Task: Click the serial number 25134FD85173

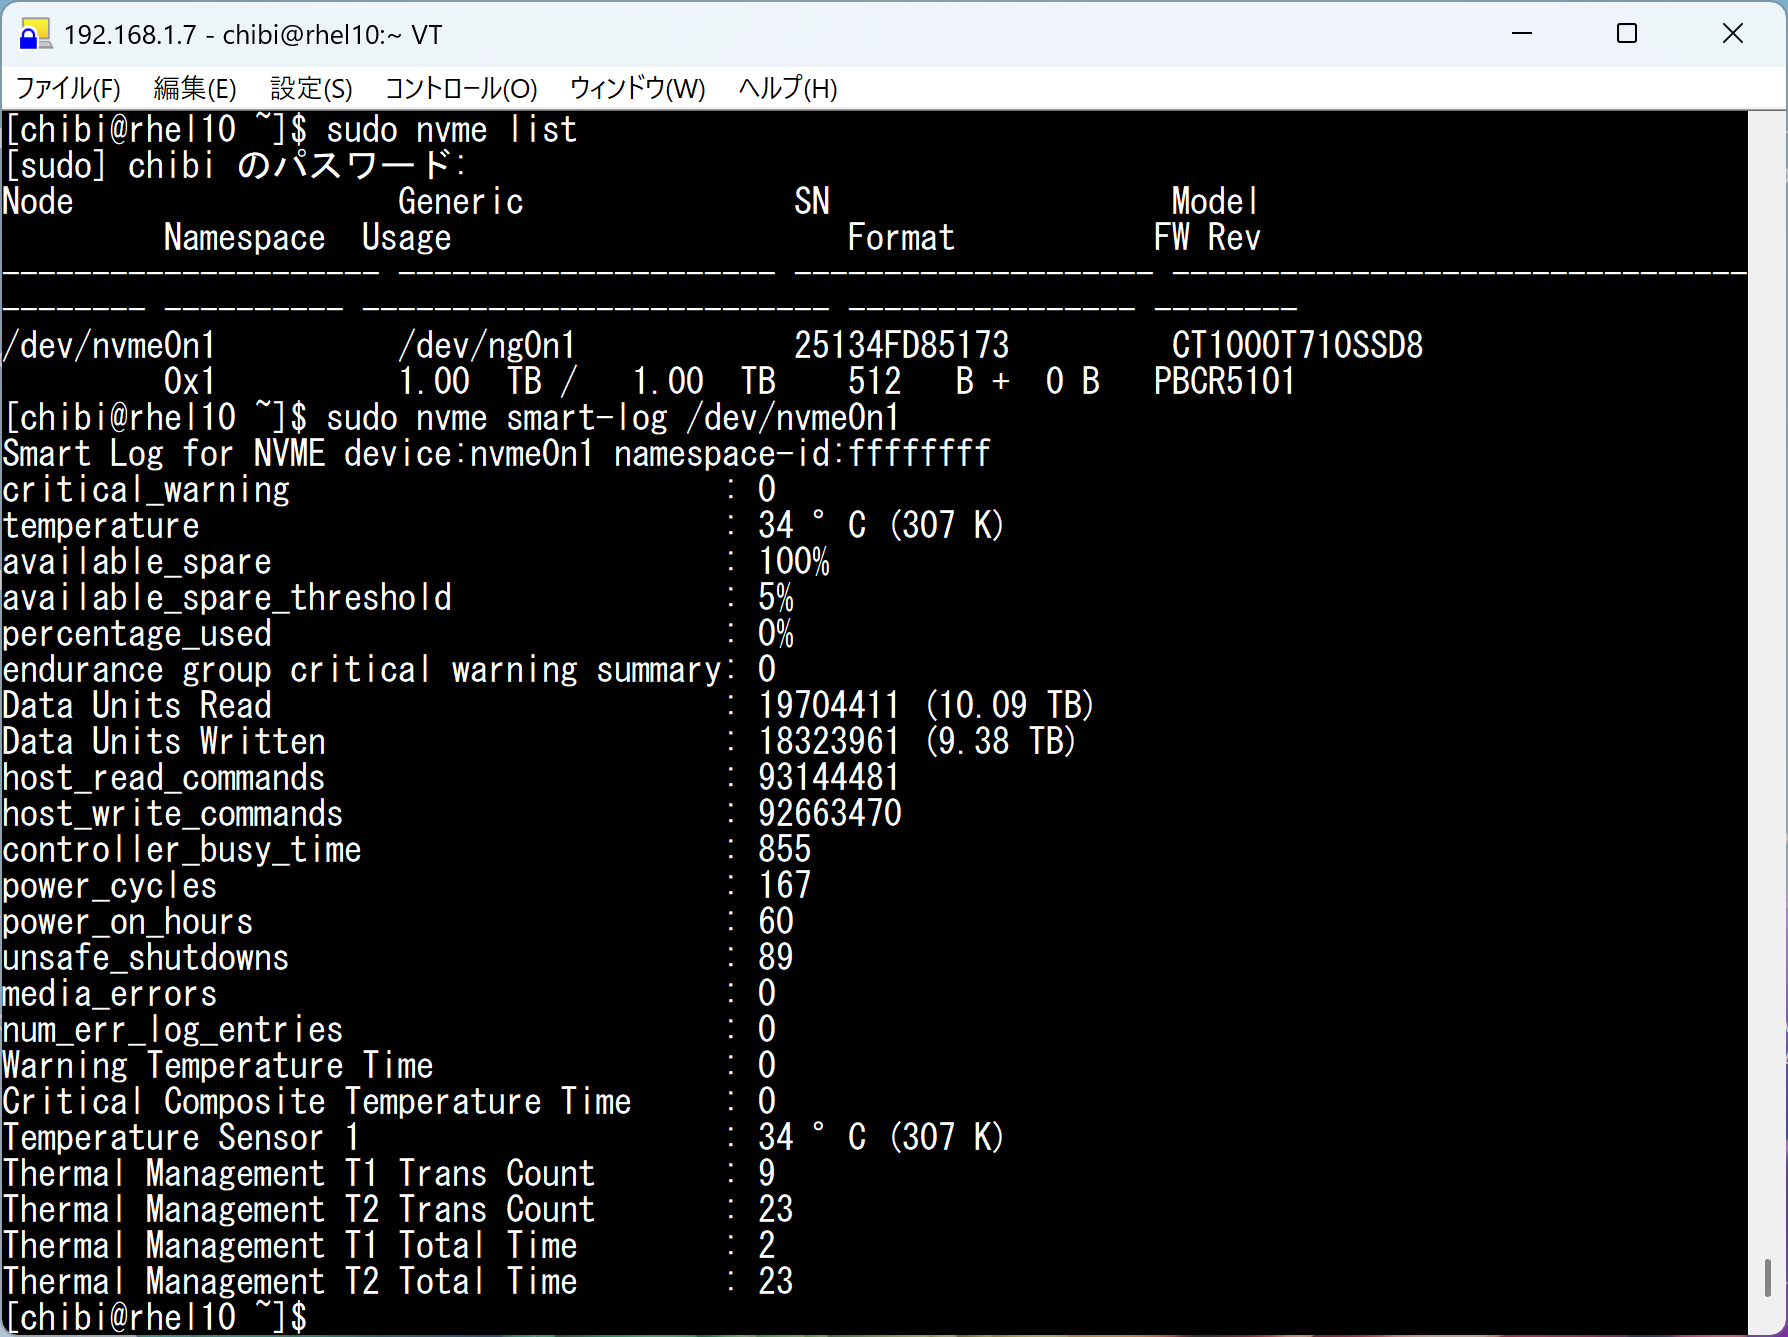Action: [901, 345]
